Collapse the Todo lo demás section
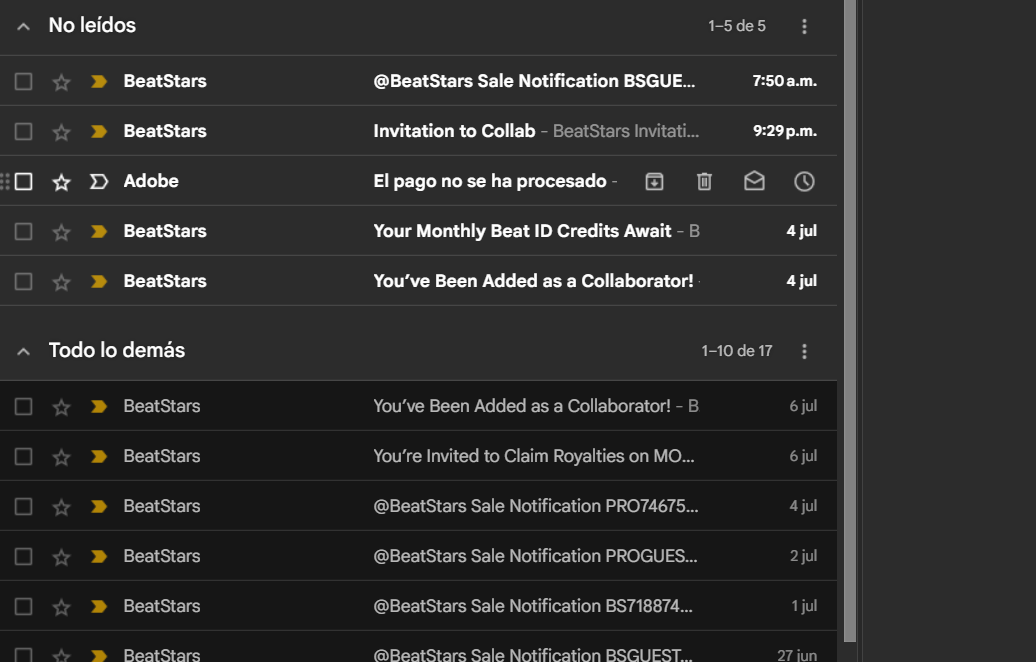 pyautogui.click(x=23, y=351)
